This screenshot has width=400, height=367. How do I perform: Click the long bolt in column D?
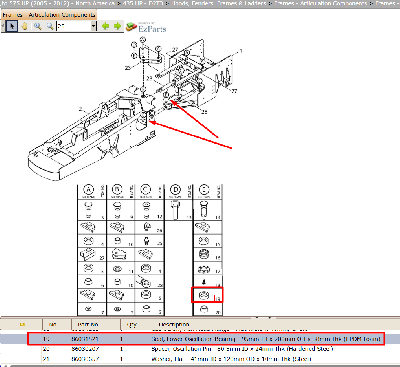(176, 210)
